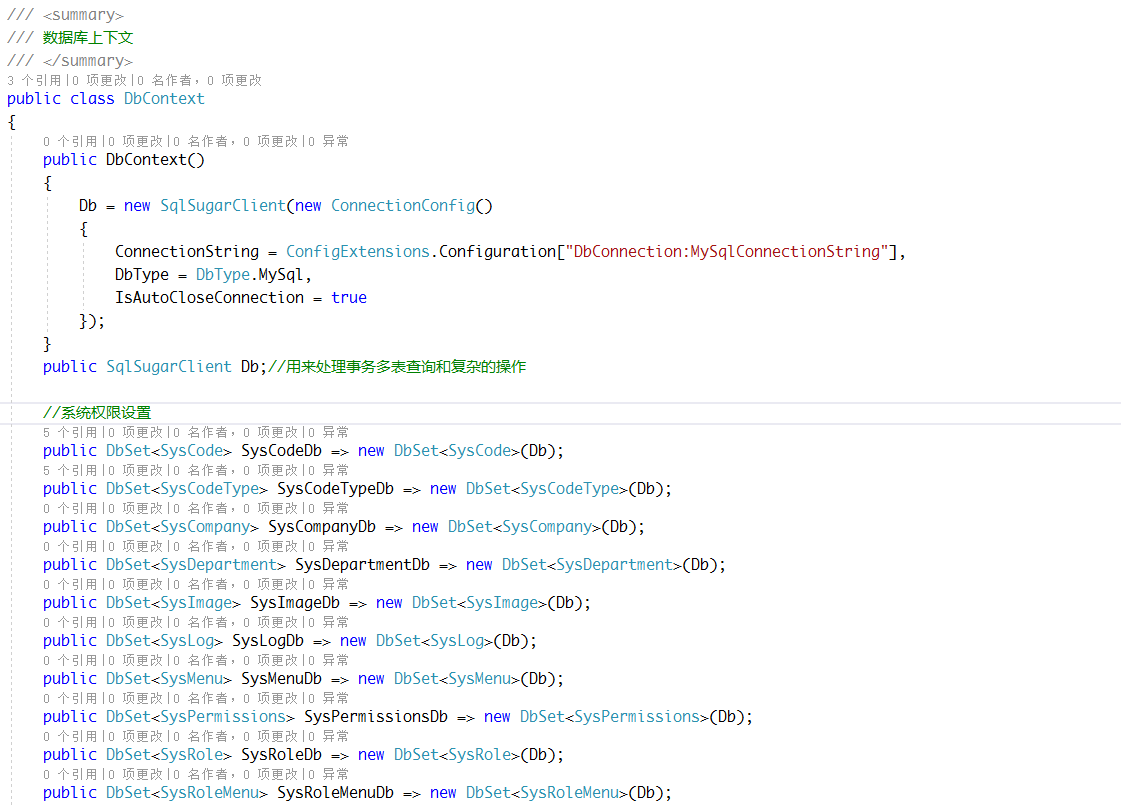This screenshot has height=808, width=1121.
Task: Click DbSet<SysDepartment> return type on the SysDepartmentDb line
Action: click(196, 565)
